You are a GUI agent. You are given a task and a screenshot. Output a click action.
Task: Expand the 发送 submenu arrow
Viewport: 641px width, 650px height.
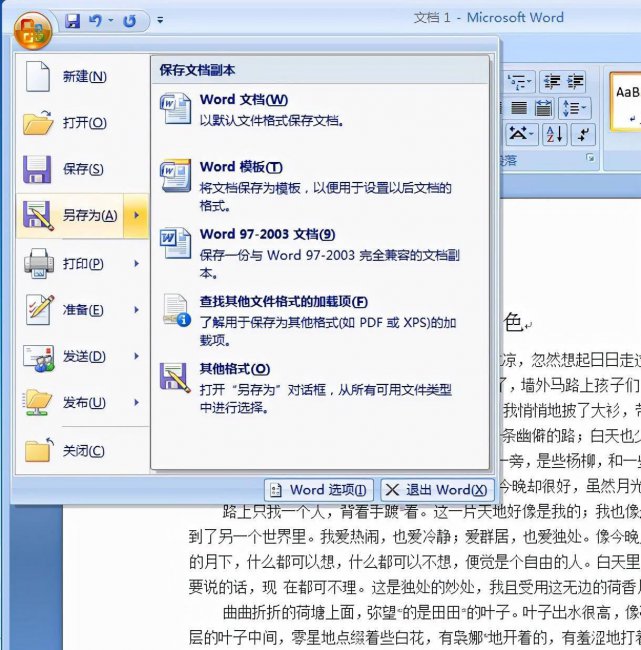click(136, 356)
